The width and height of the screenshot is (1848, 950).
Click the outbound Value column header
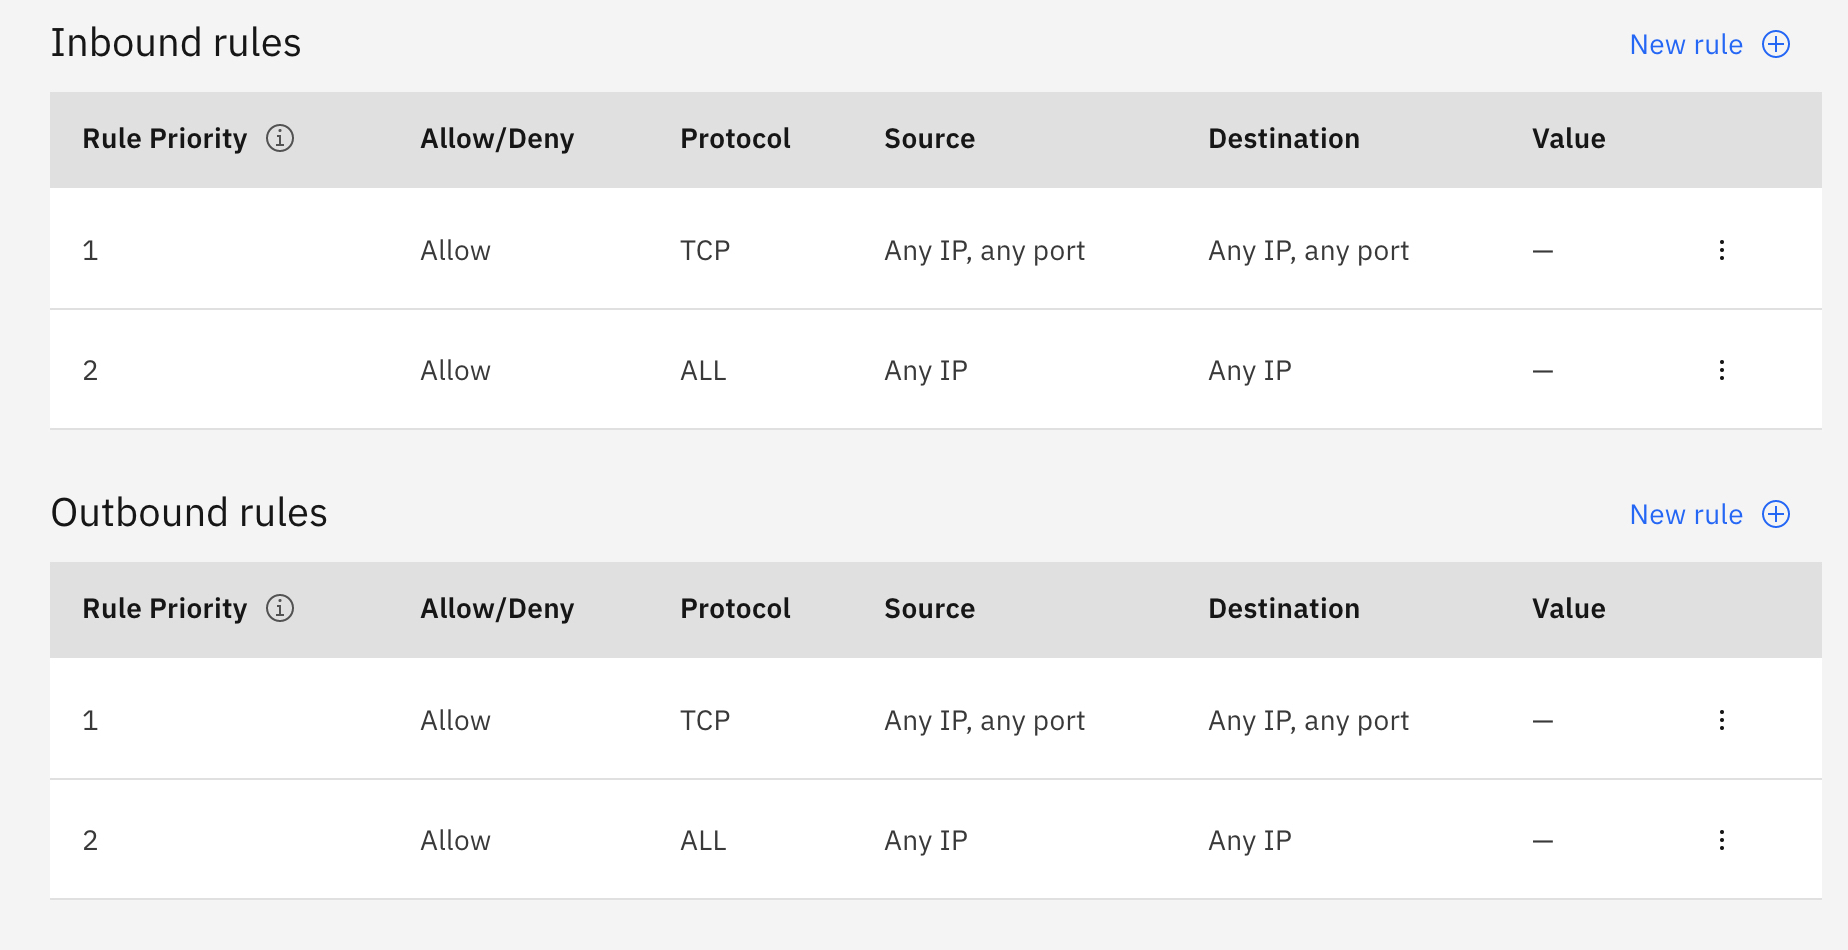point(1568,609)
